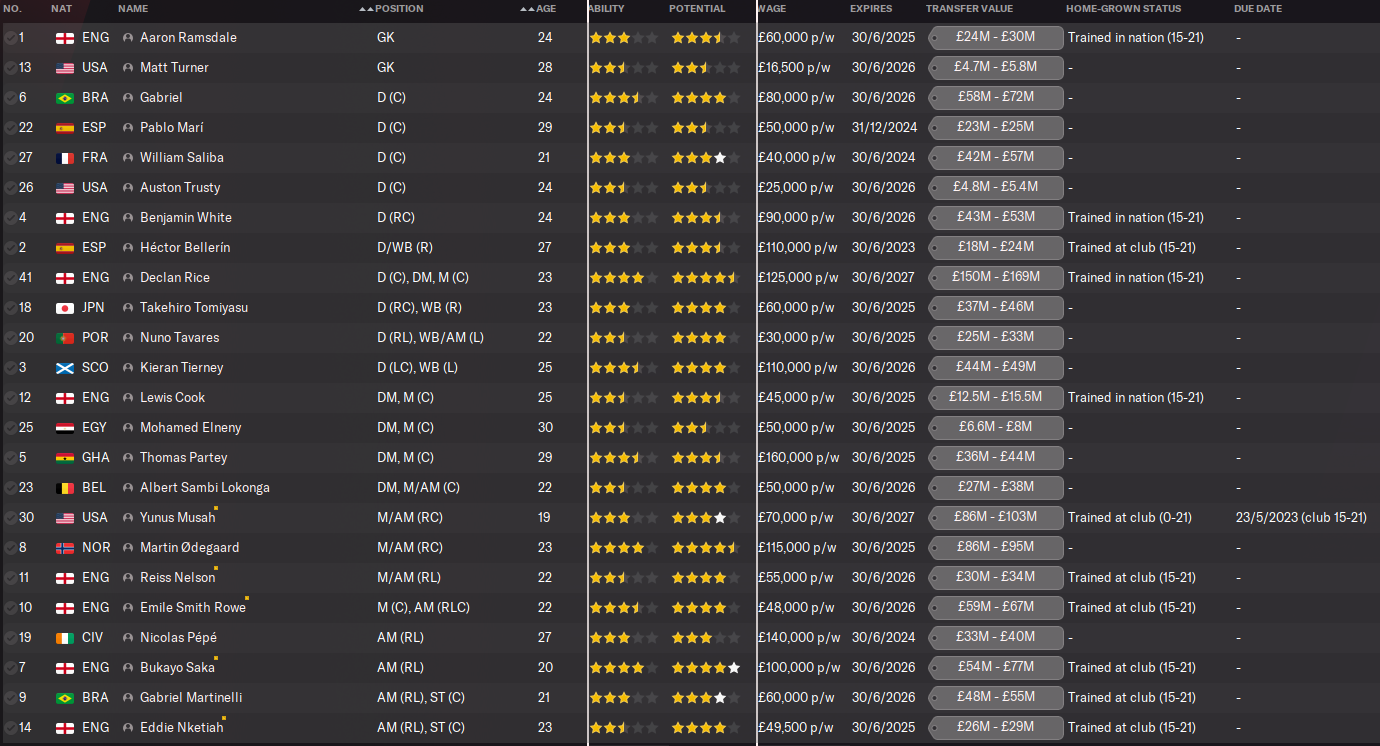
Task: Click the Brazil flag in Gabriel Martinelli's row
Action: 65,698
